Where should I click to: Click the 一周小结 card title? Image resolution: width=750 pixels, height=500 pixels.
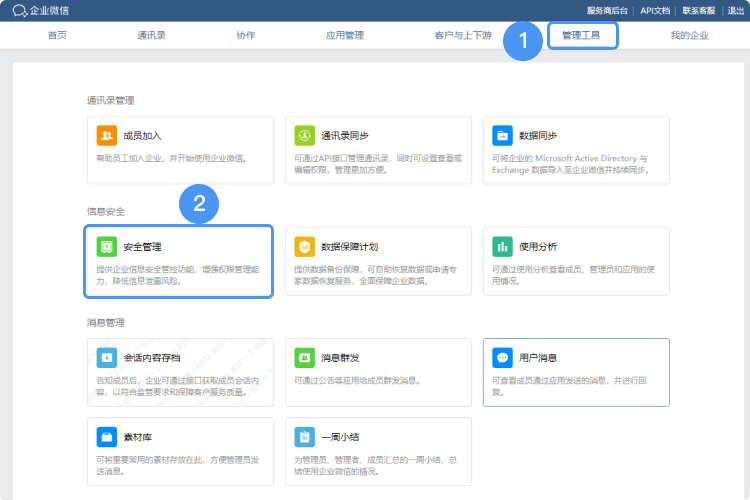tap(340, 437)
